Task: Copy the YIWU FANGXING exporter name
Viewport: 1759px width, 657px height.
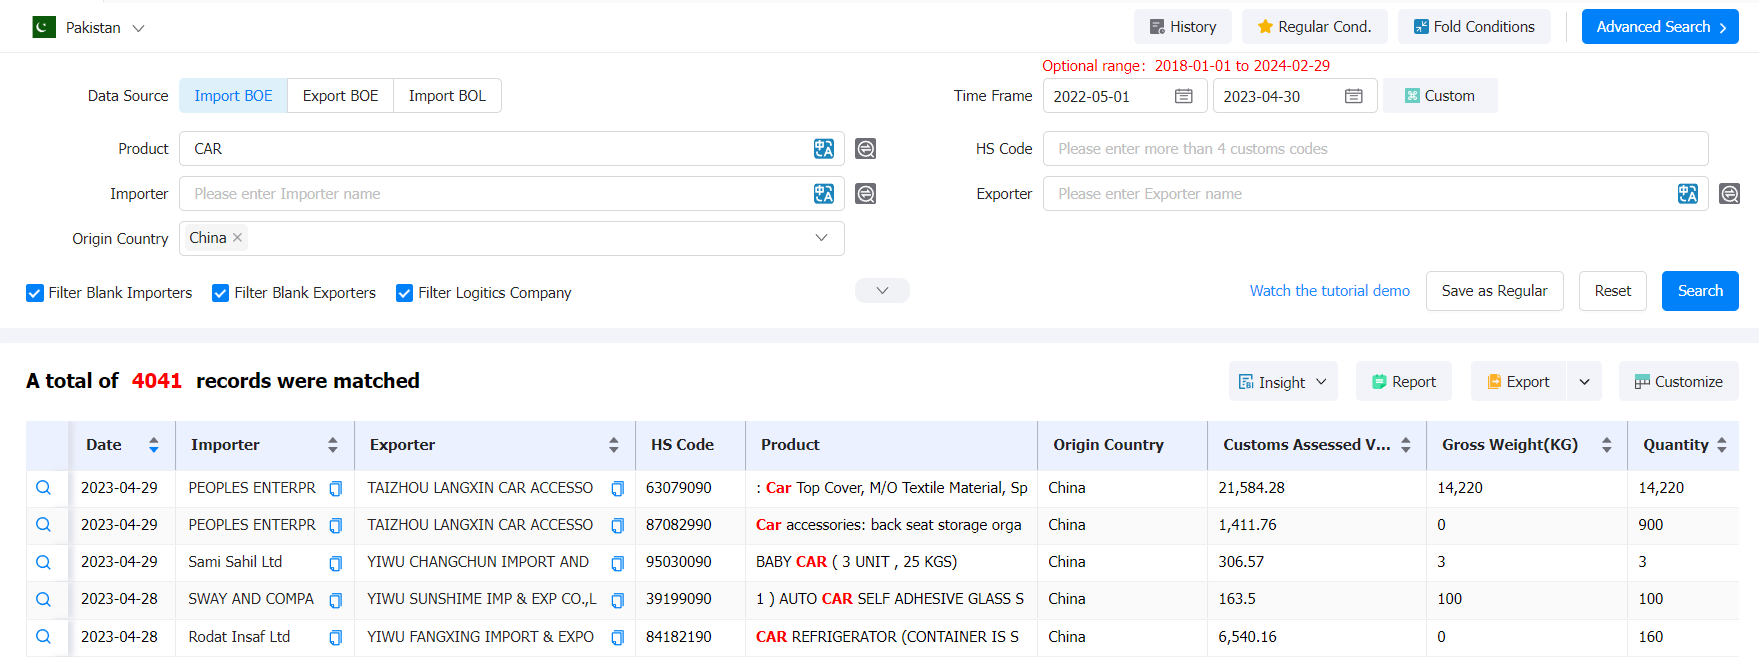Action: [617, 637]
